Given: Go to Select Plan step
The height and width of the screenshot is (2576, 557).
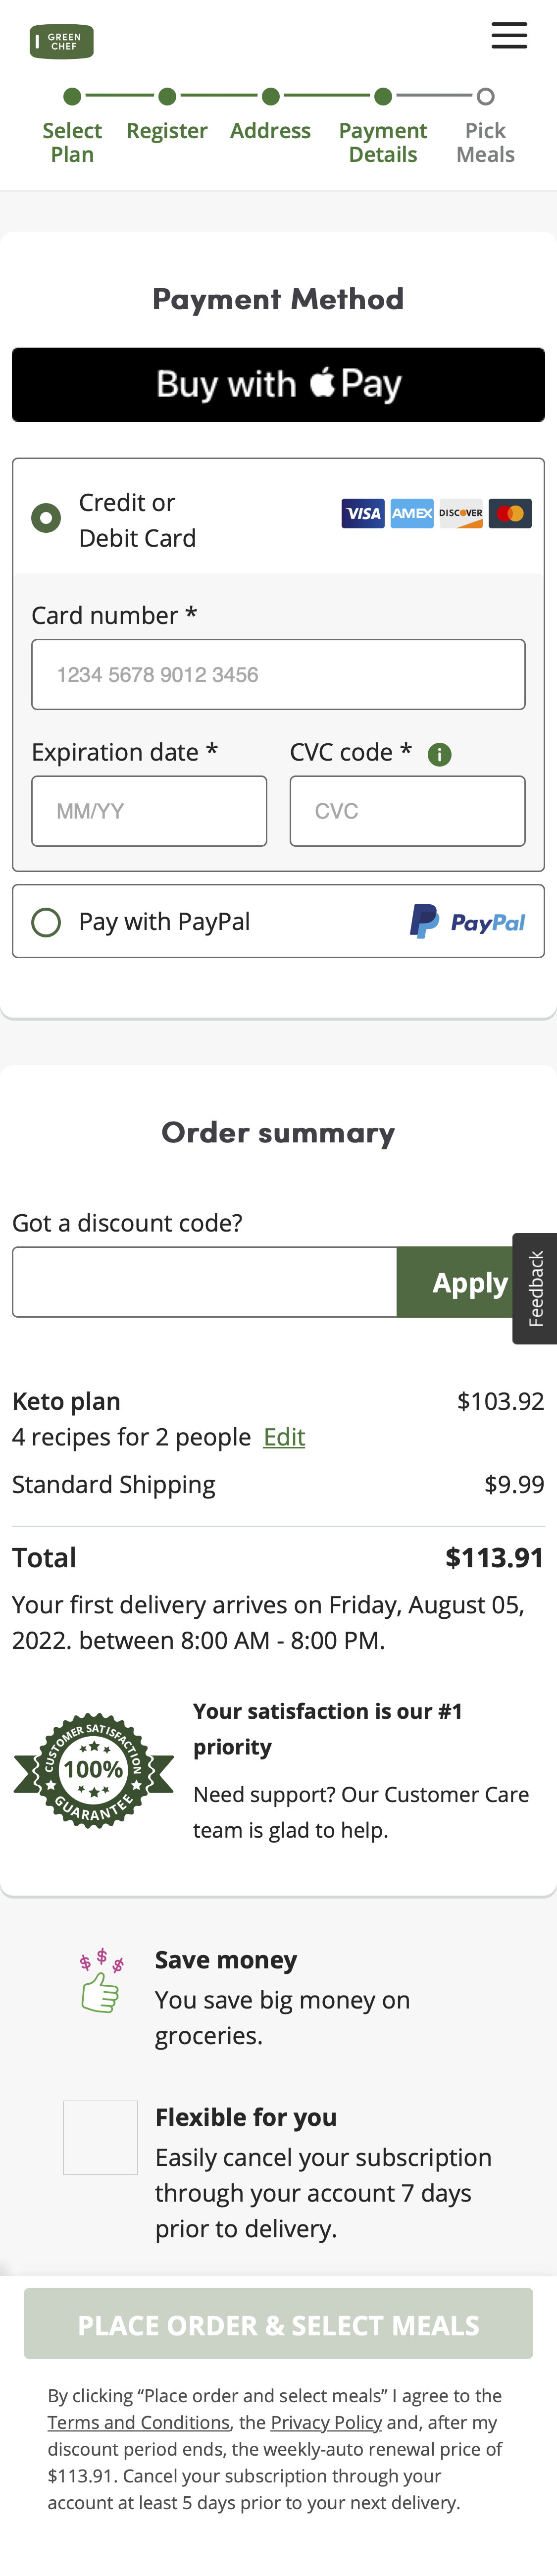Looking at the screenshot, I should (72, 141).
